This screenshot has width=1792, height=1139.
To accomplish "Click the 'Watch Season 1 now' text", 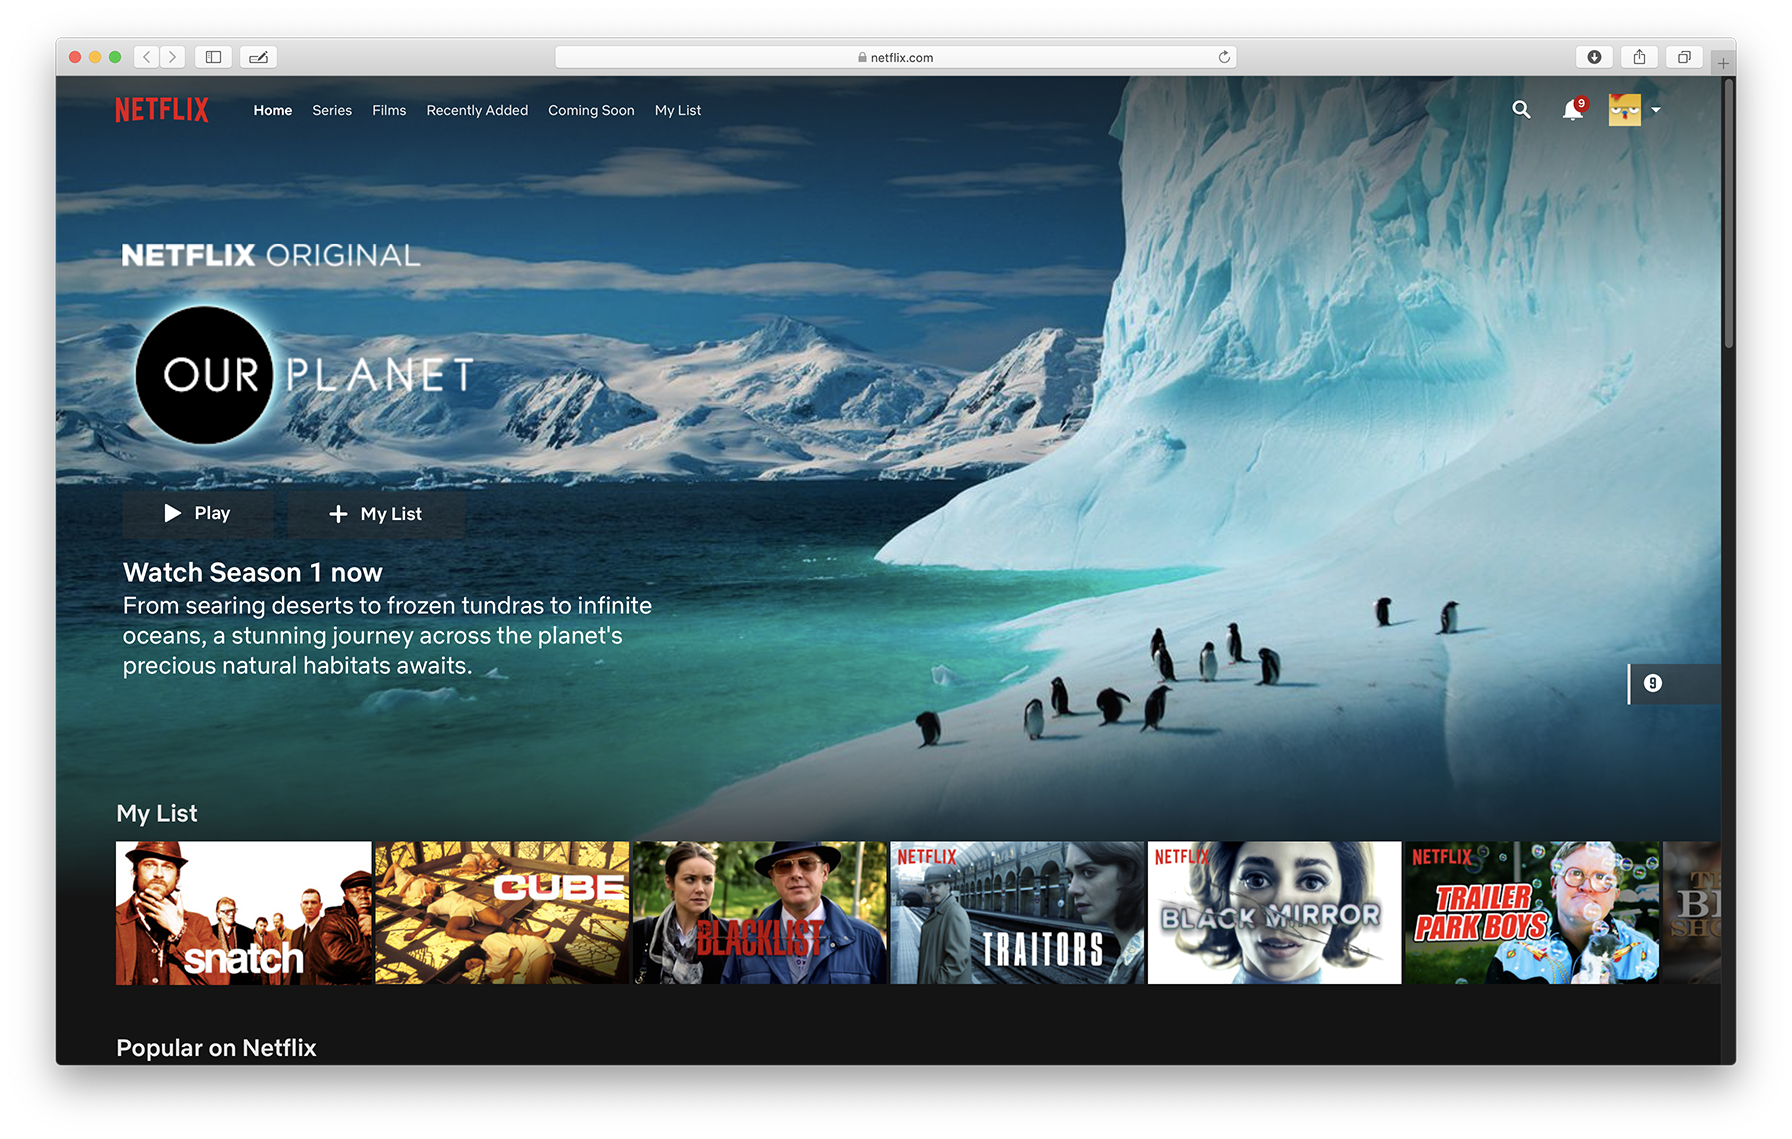I will (x=253, y=573).
